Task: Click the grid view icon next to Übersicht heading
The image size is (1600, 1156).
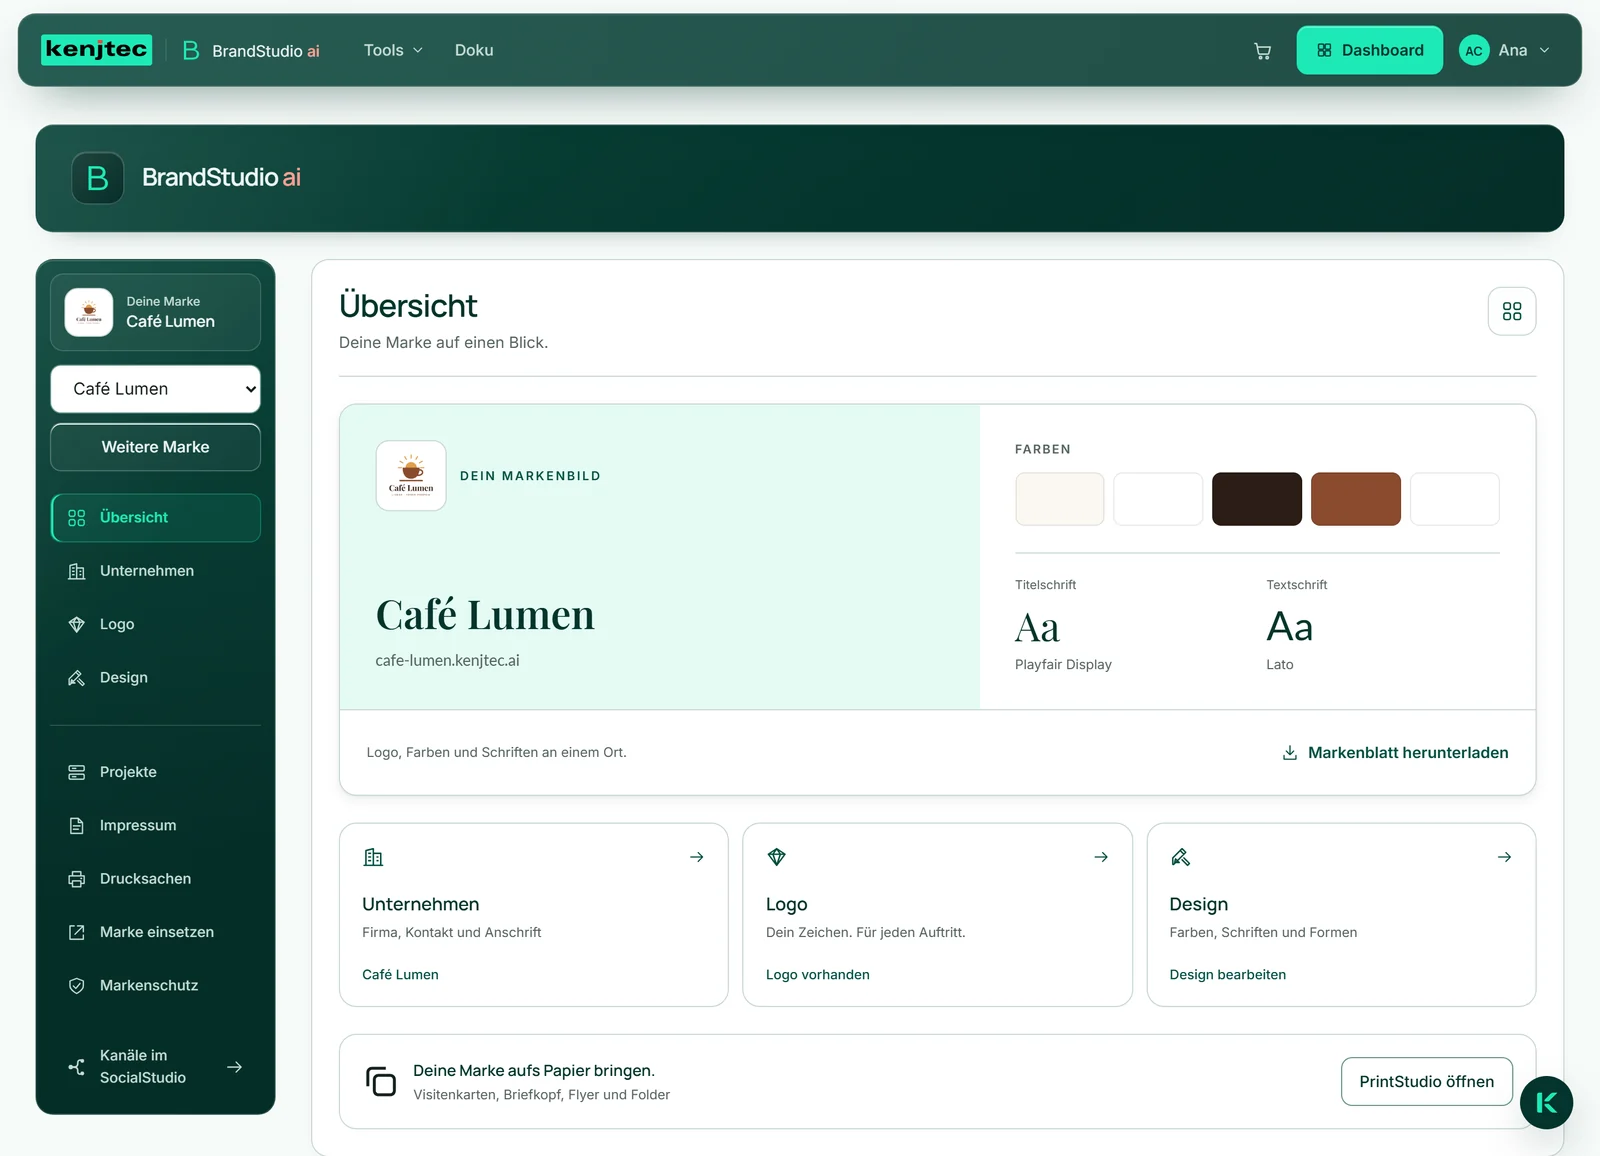Action: [1512, 312]
